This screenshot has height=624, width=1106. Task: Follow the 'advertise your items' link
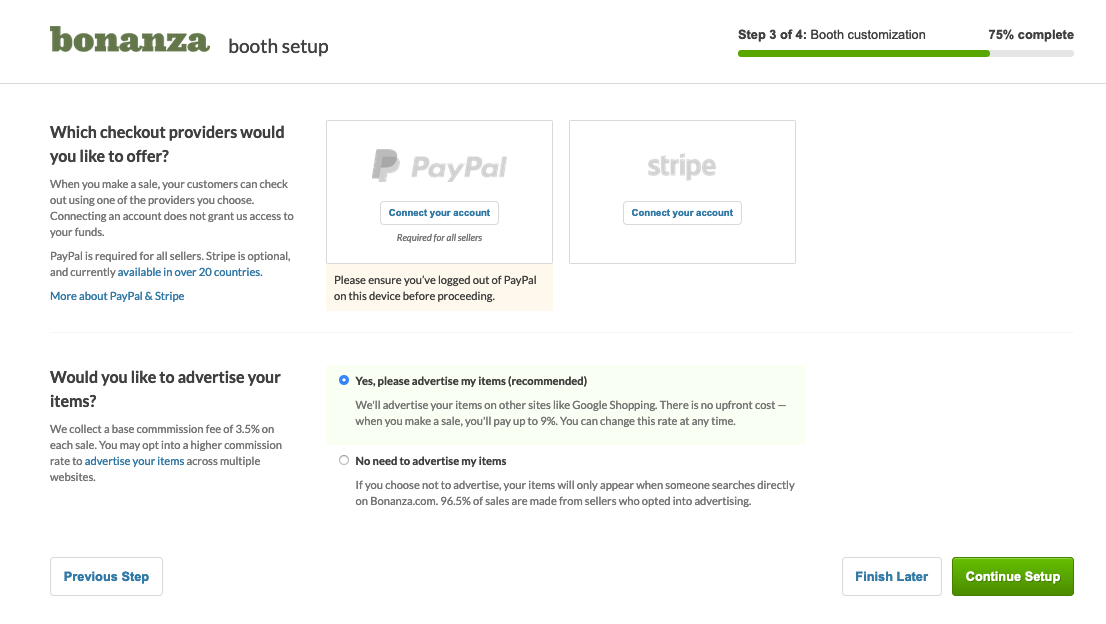pos(134,461)
